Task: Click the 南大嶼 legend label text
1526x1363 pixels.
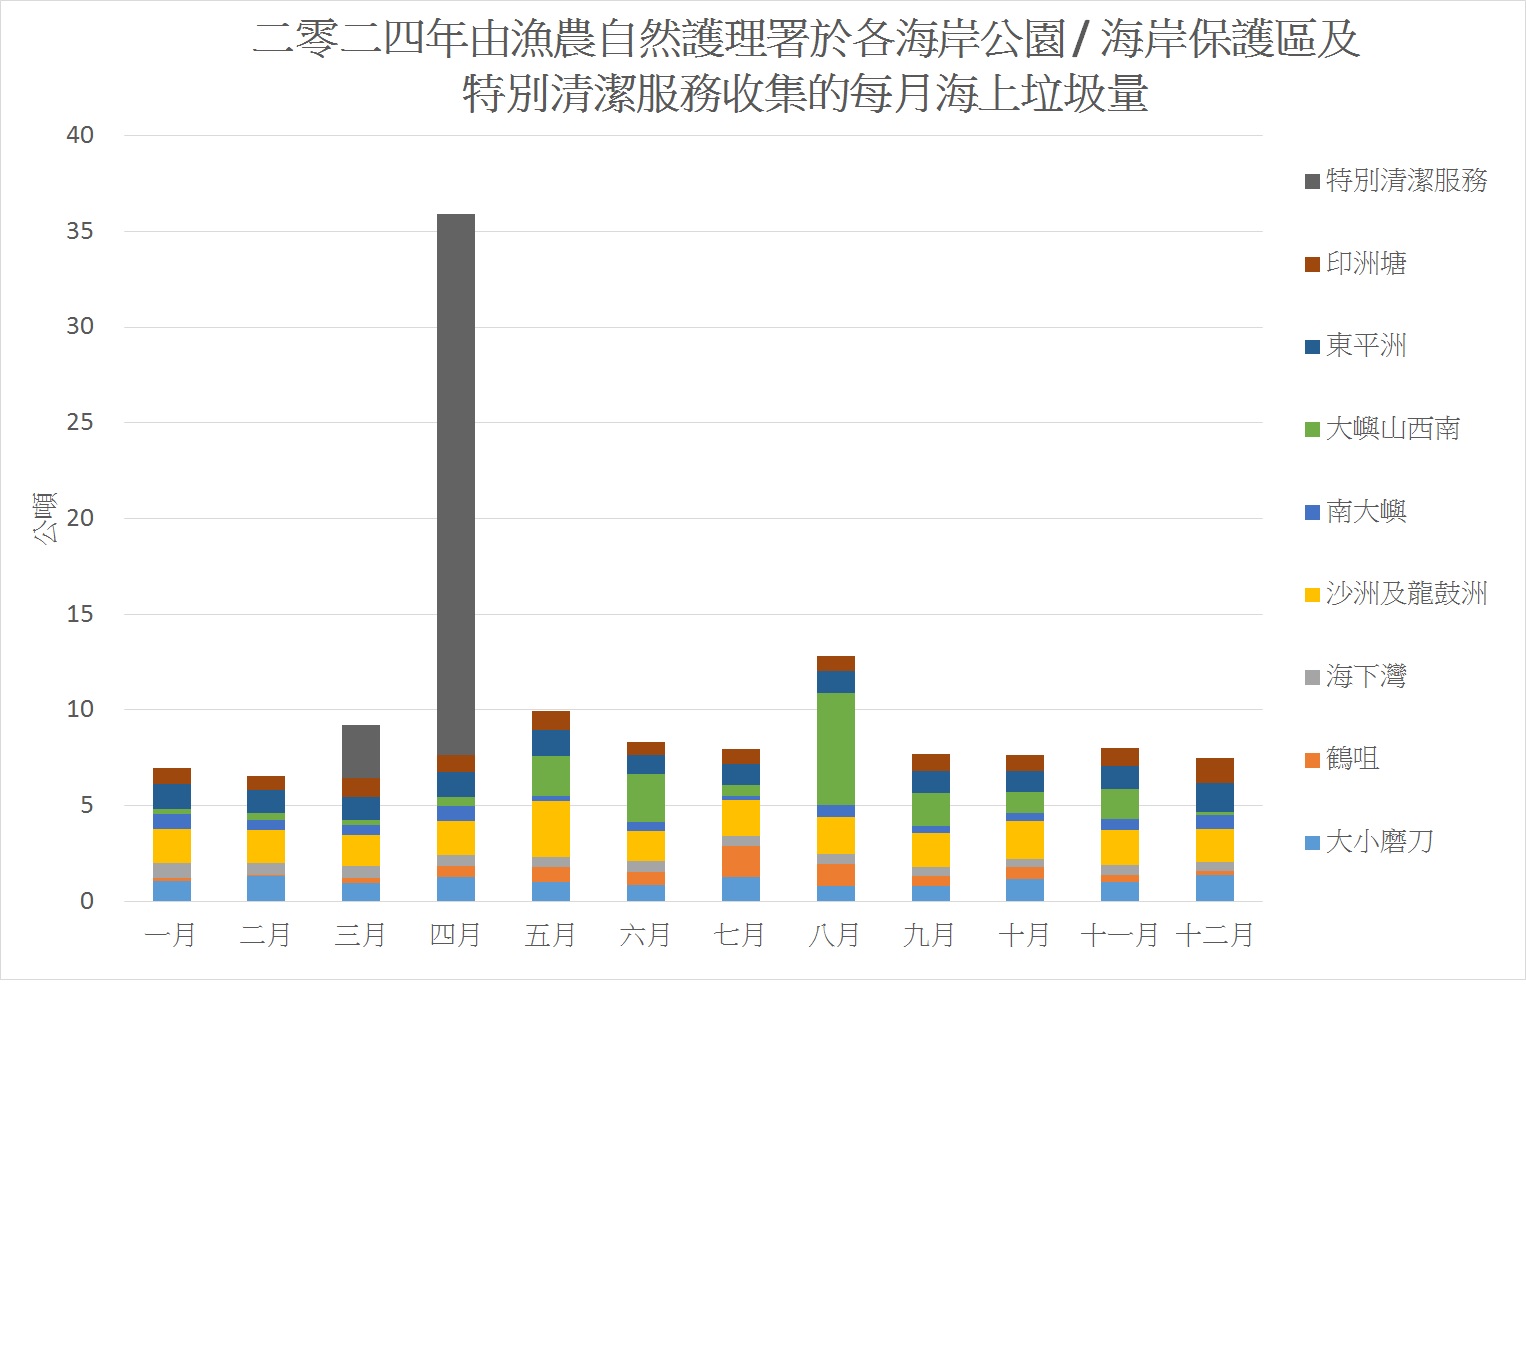Action: pyautogui.click(x=1366, y=512)
